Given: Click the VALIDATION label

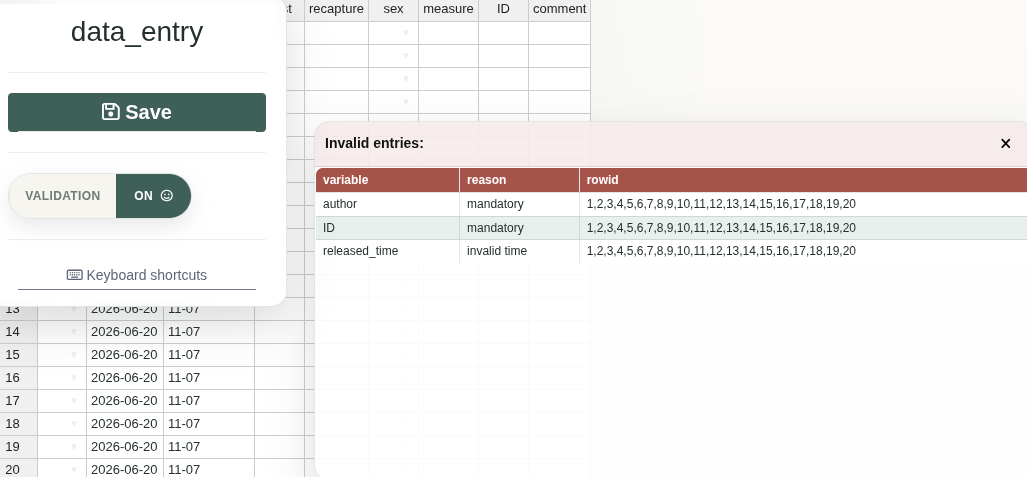Looking at the screenshot, I should 63,196.
